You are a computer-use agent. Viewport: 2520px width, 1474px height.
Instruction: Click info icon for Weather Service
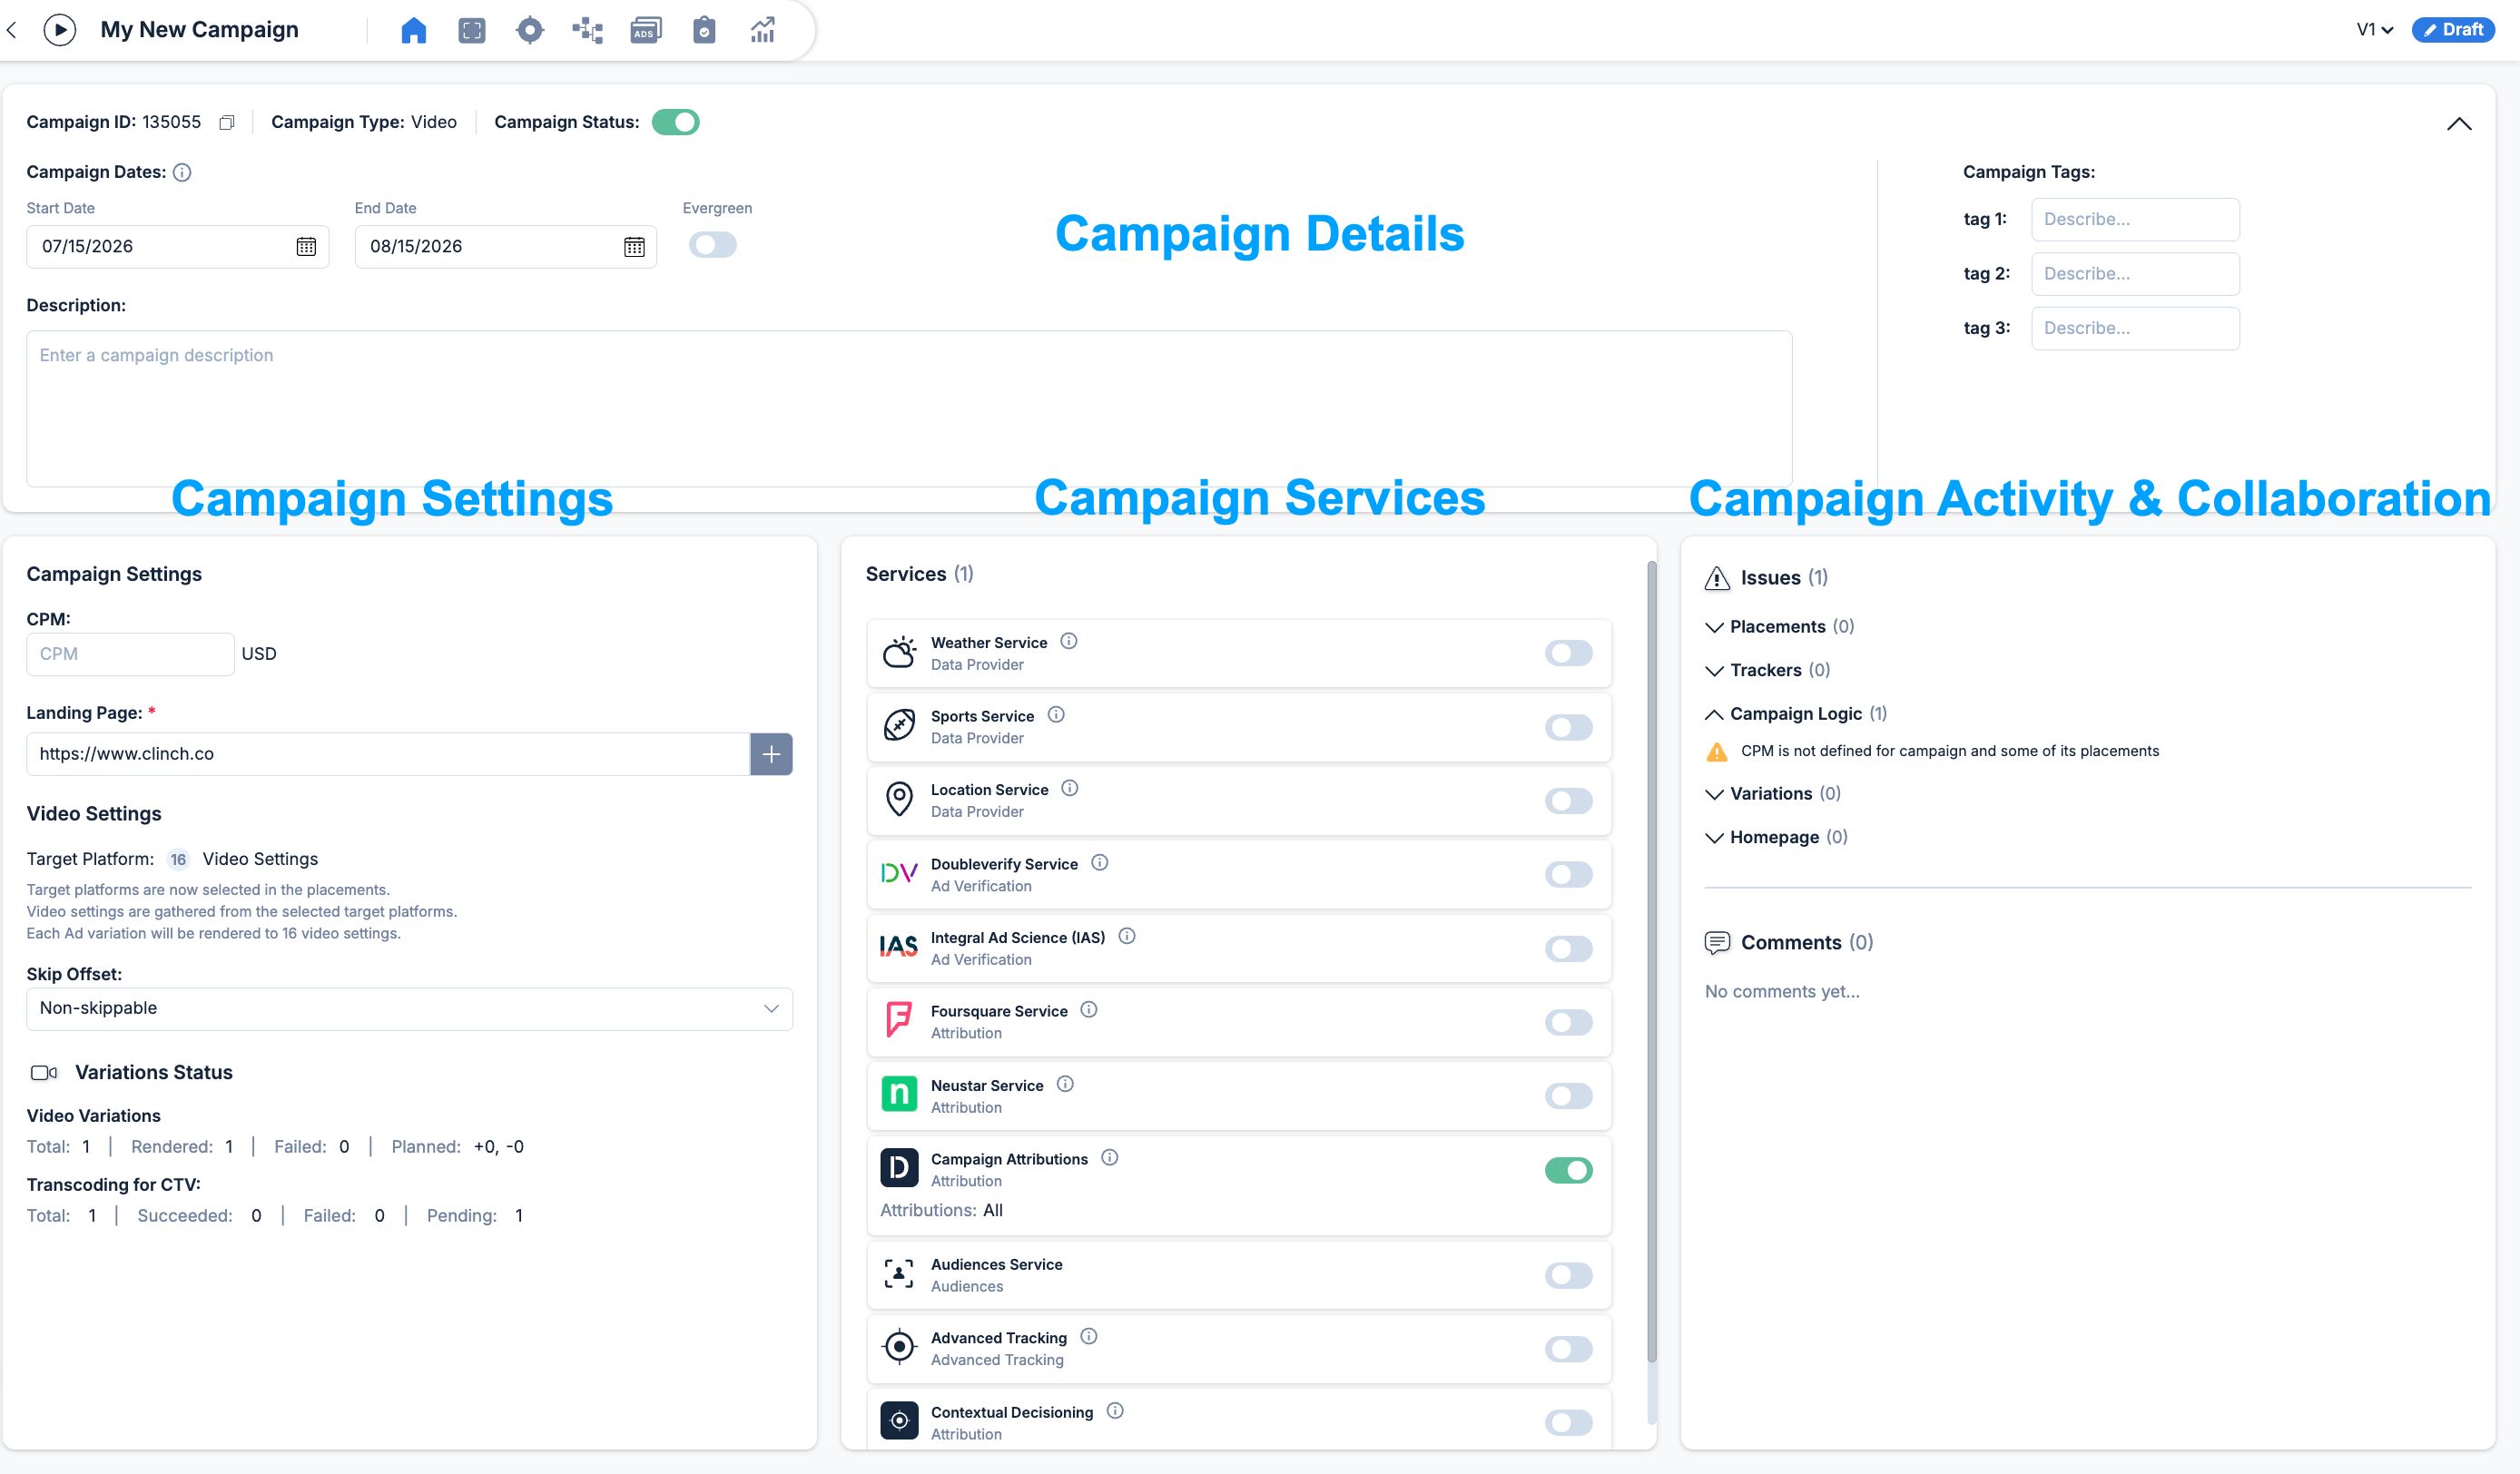[1069, 641]
